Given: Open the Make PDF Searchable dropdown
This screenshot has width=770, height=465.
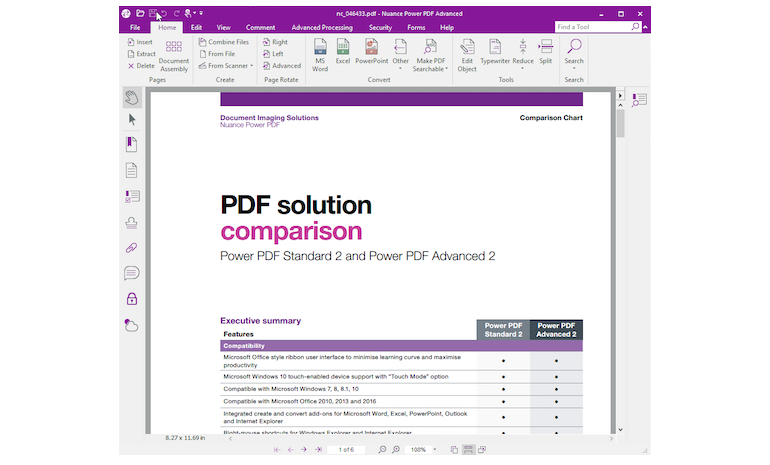Looking at the screenshot, I should click(446, 69).
